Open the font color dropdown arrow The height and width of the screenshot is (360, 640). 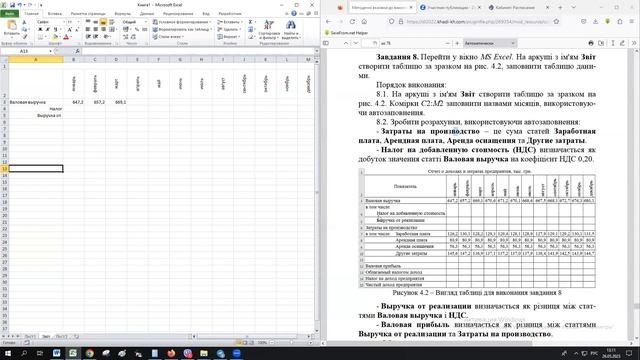[71, 37]
